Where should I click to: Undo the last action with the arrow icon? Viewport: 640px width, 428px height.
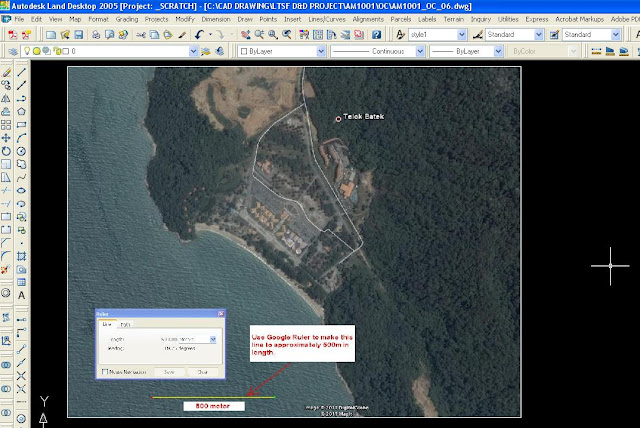(x=199, y=35)
